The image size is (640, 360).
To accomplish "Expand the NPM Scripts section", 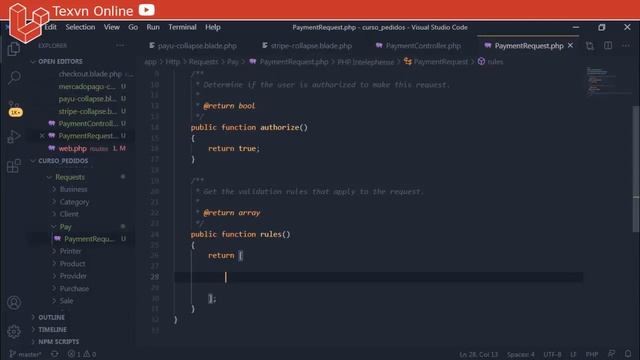I will pyautogui.click(x=58, y=342).
